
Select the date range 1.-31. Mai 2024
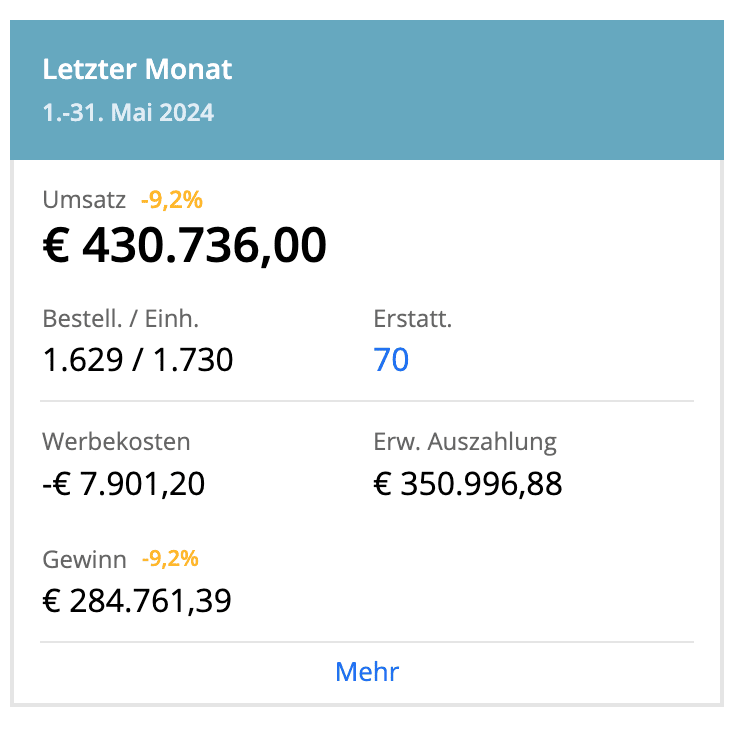pyautogui.click(x=128, y=112)
